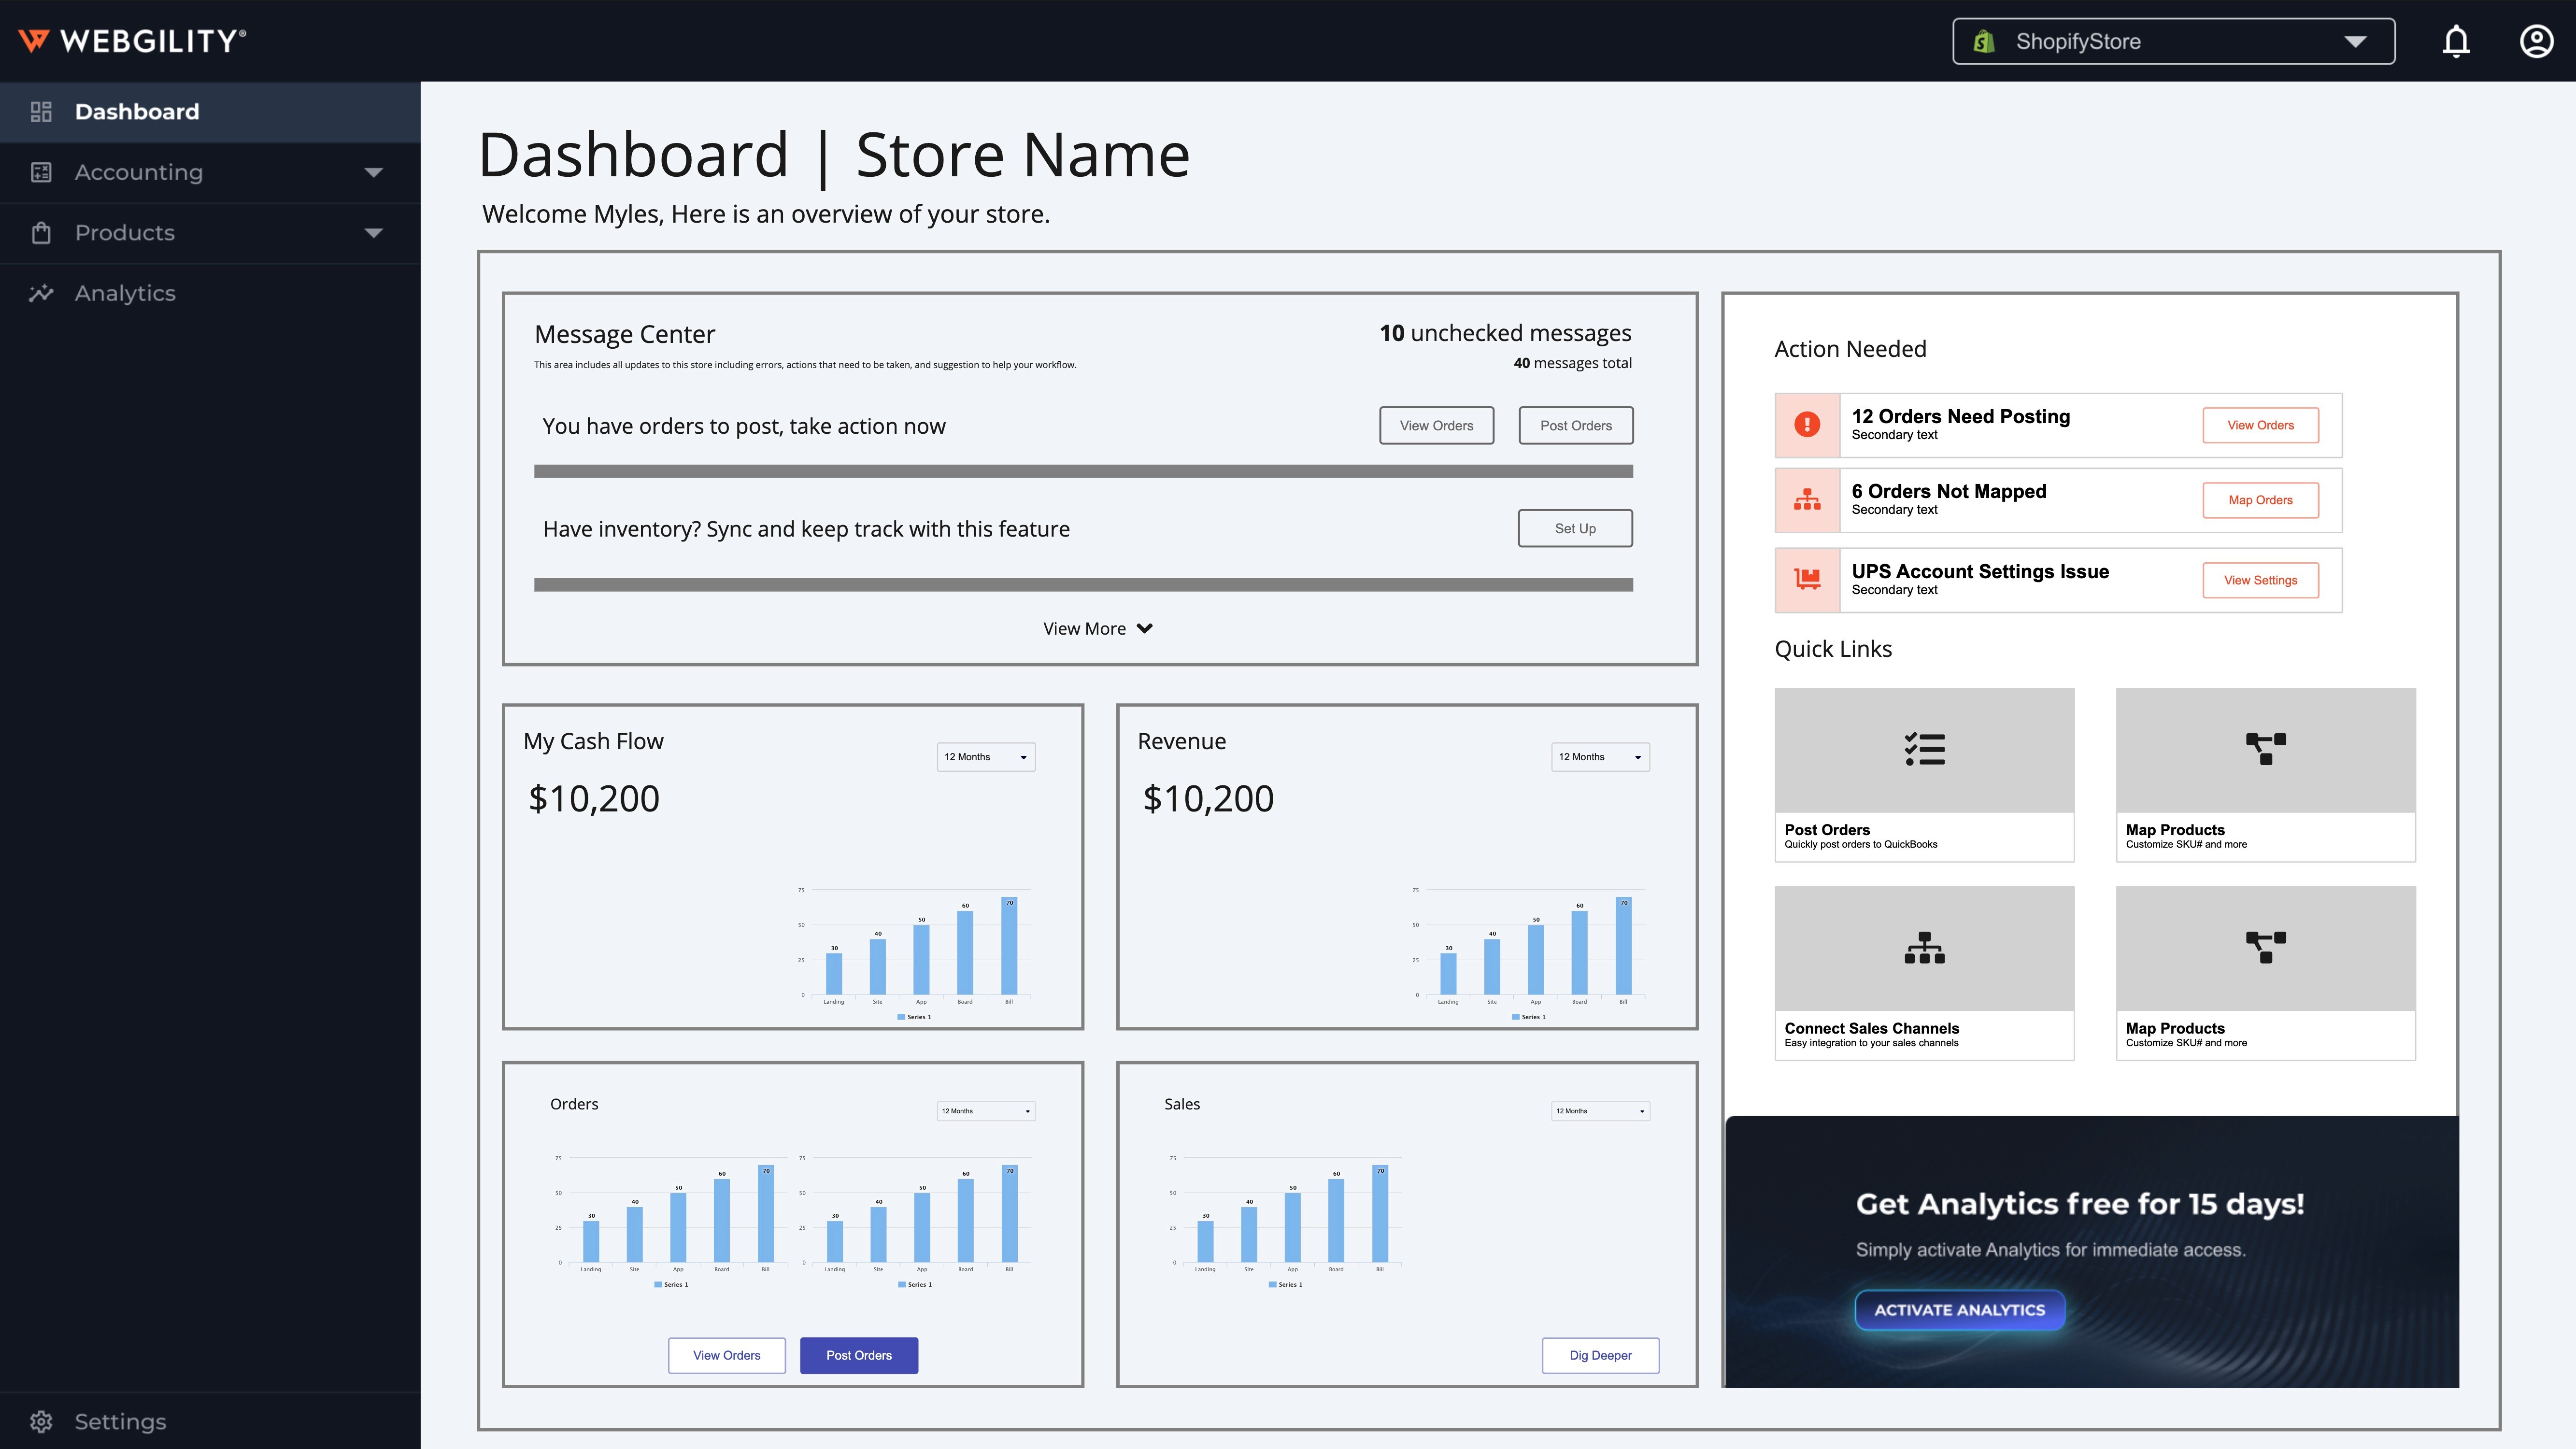Screen dimensions: 2576x1449
Task: Click the notification bell icon
Action: (x=2456, y=41)
